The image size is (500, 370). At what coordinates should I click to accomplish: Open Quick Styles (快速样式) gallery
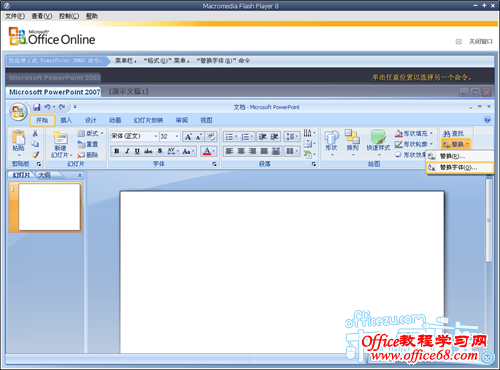378,143
